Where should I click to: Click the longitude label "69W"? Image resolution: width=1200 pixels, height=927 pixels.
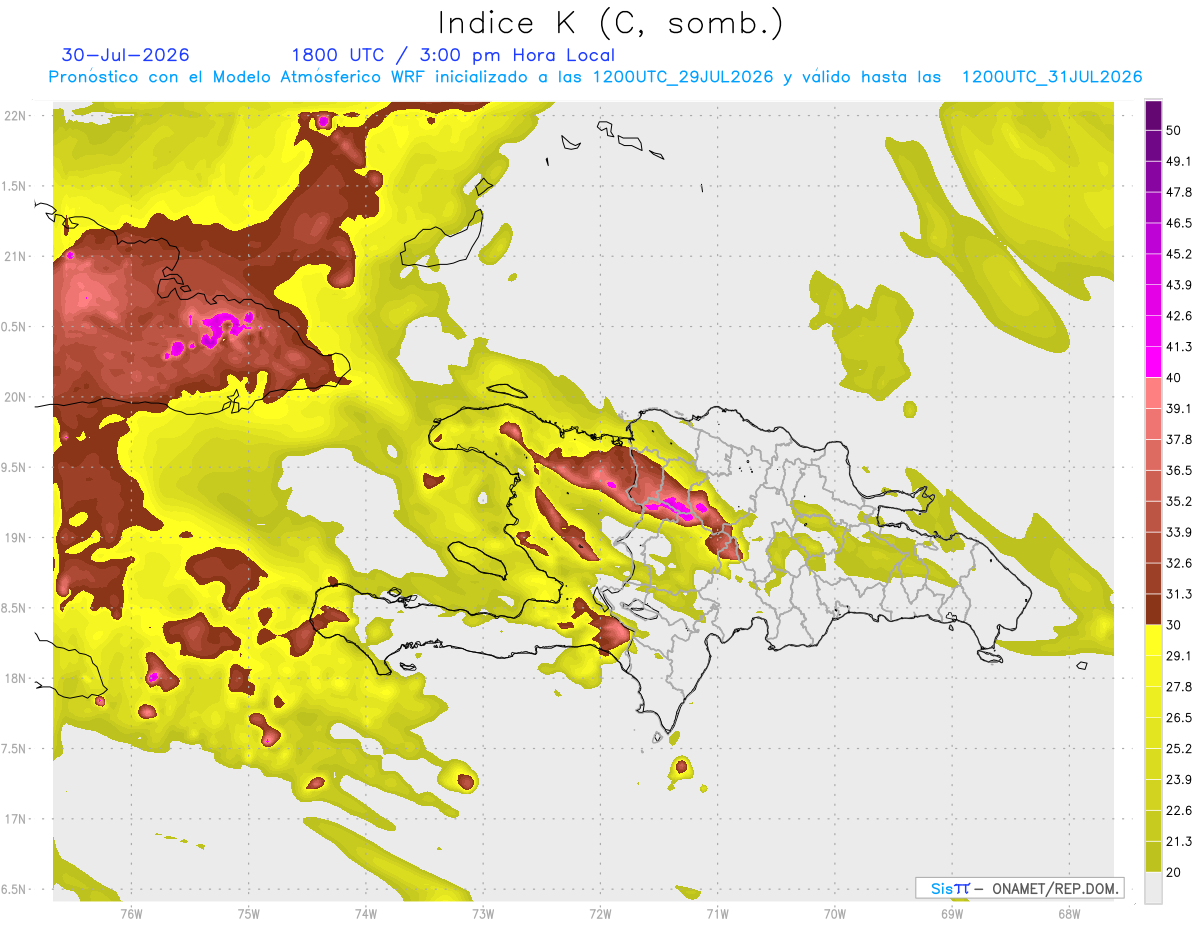(952, 913)
